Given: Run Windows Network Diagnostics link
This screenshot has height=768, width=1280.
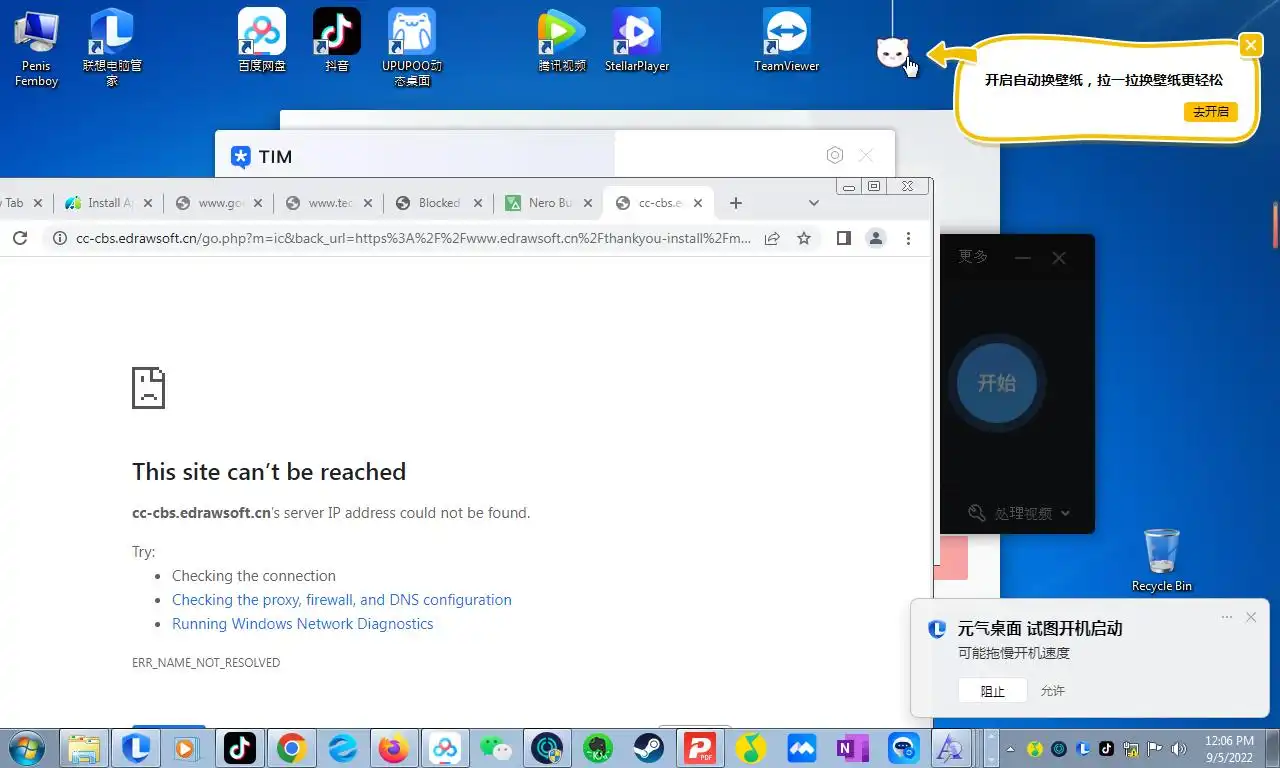Looking at the screenshot, I should click(x=303, y=624).
